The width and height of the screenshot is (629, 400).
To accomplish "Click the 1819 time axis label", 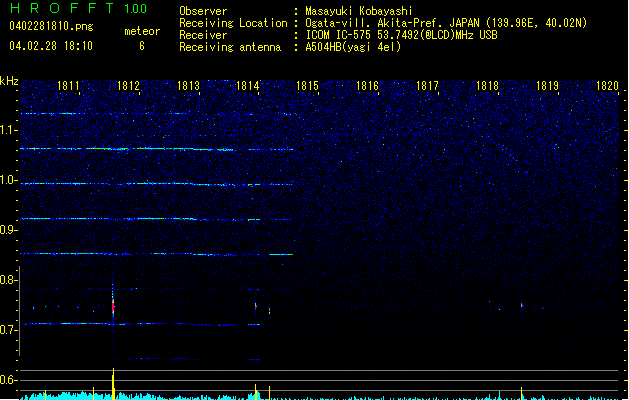I will (547, 86).
